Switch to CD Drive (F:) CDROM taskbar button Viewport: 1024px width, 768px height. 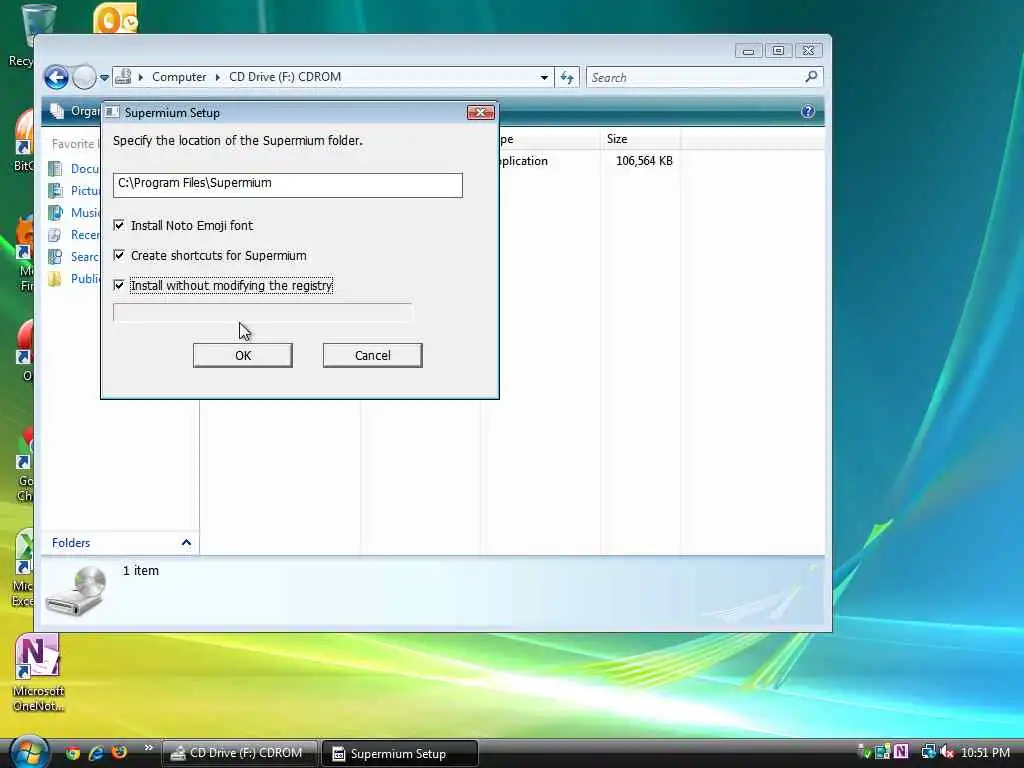[239, 753]
